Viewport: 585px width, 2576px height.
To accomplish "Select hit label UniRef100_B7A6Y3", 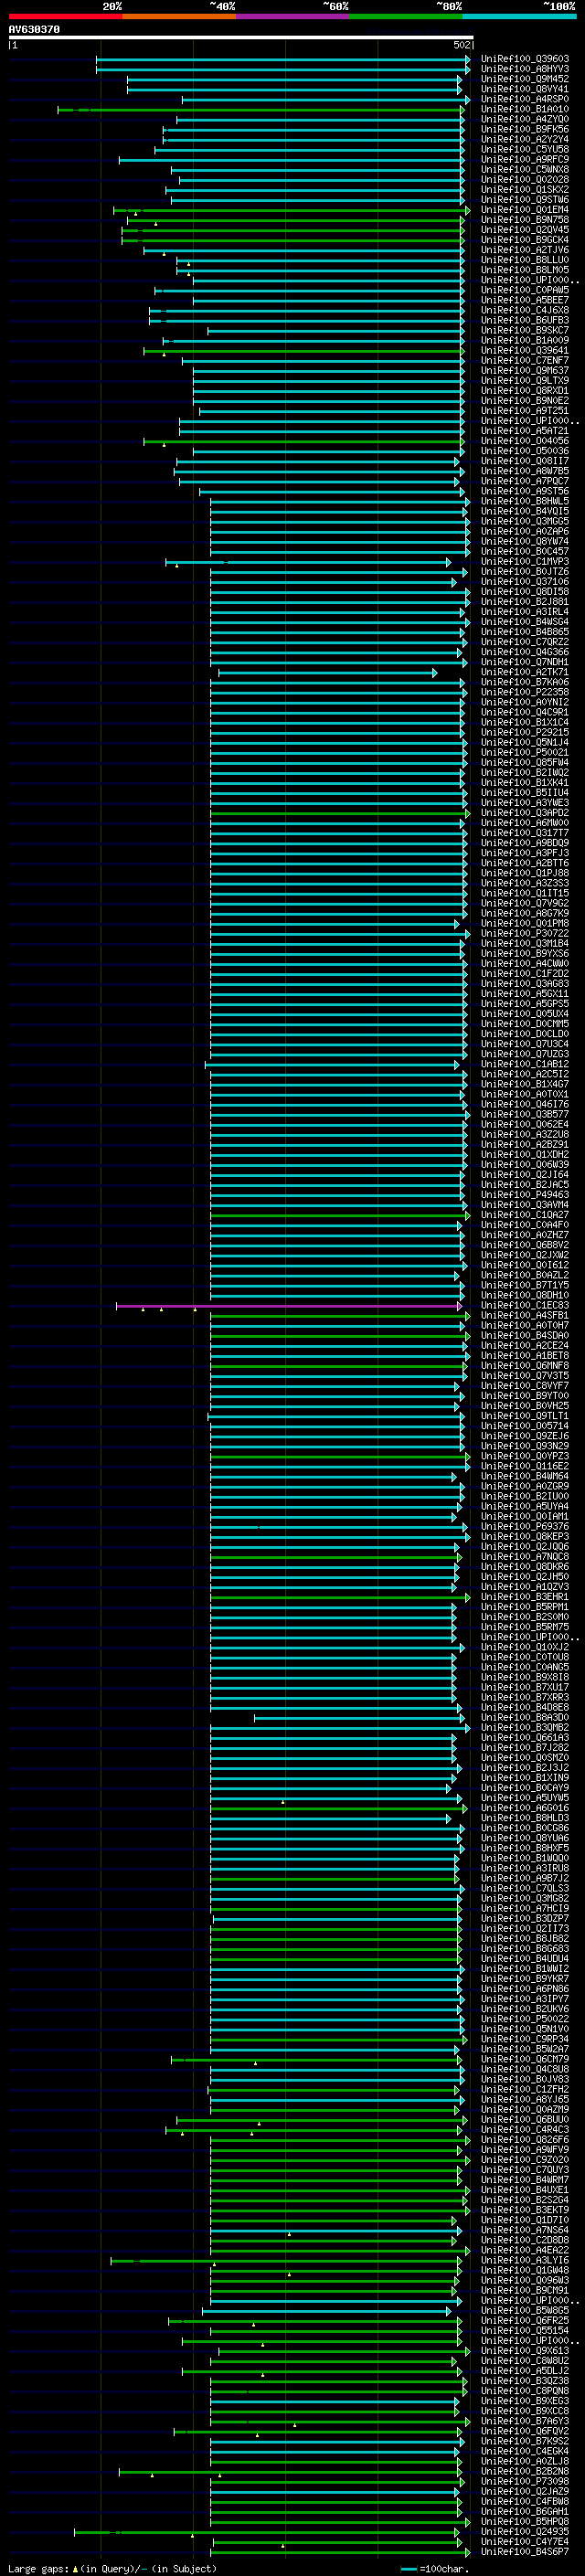I will 525,2420.
